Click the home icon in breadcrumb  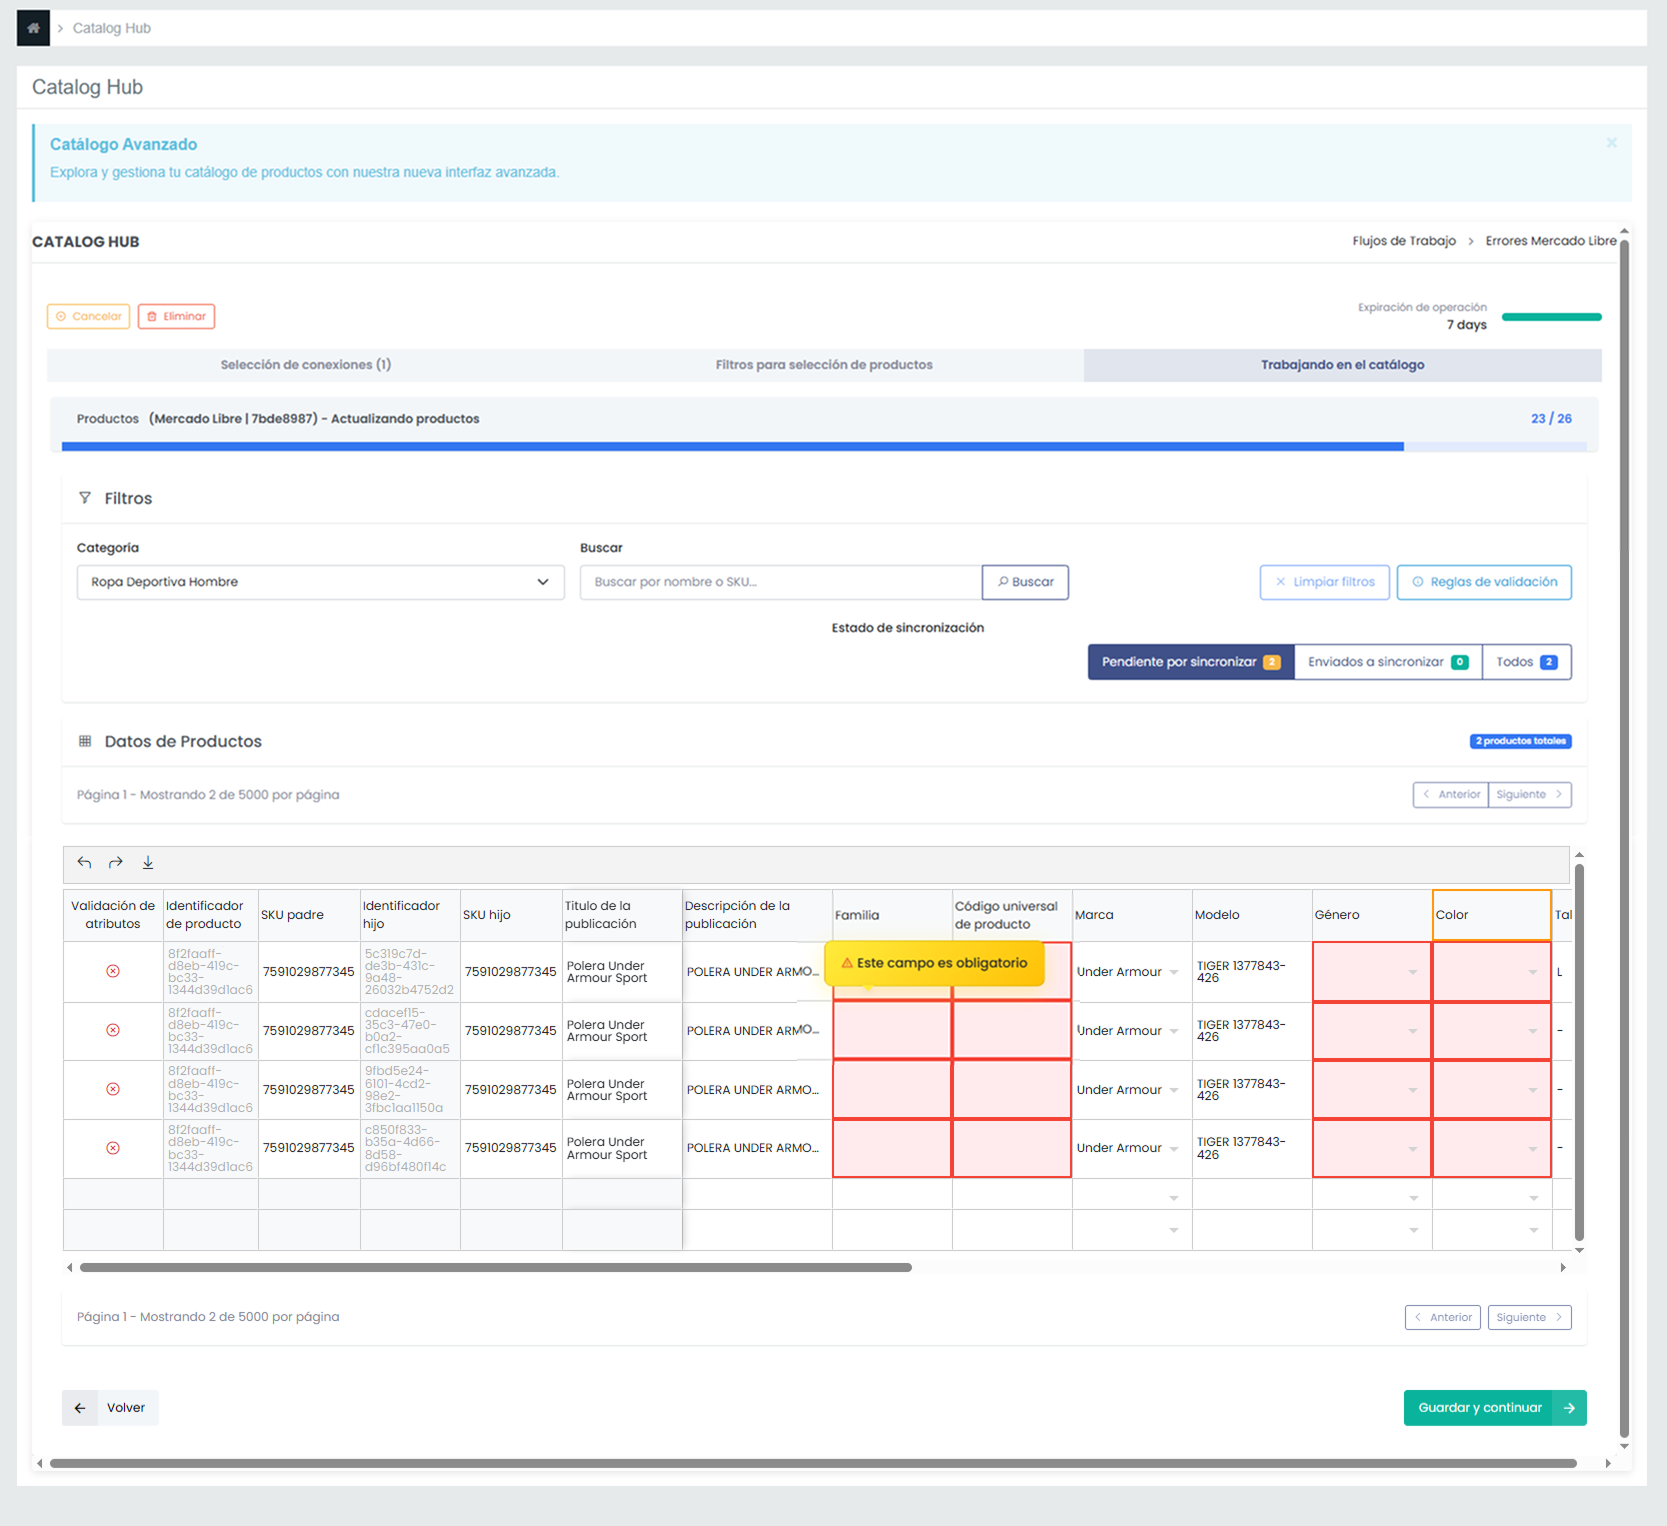33,28
